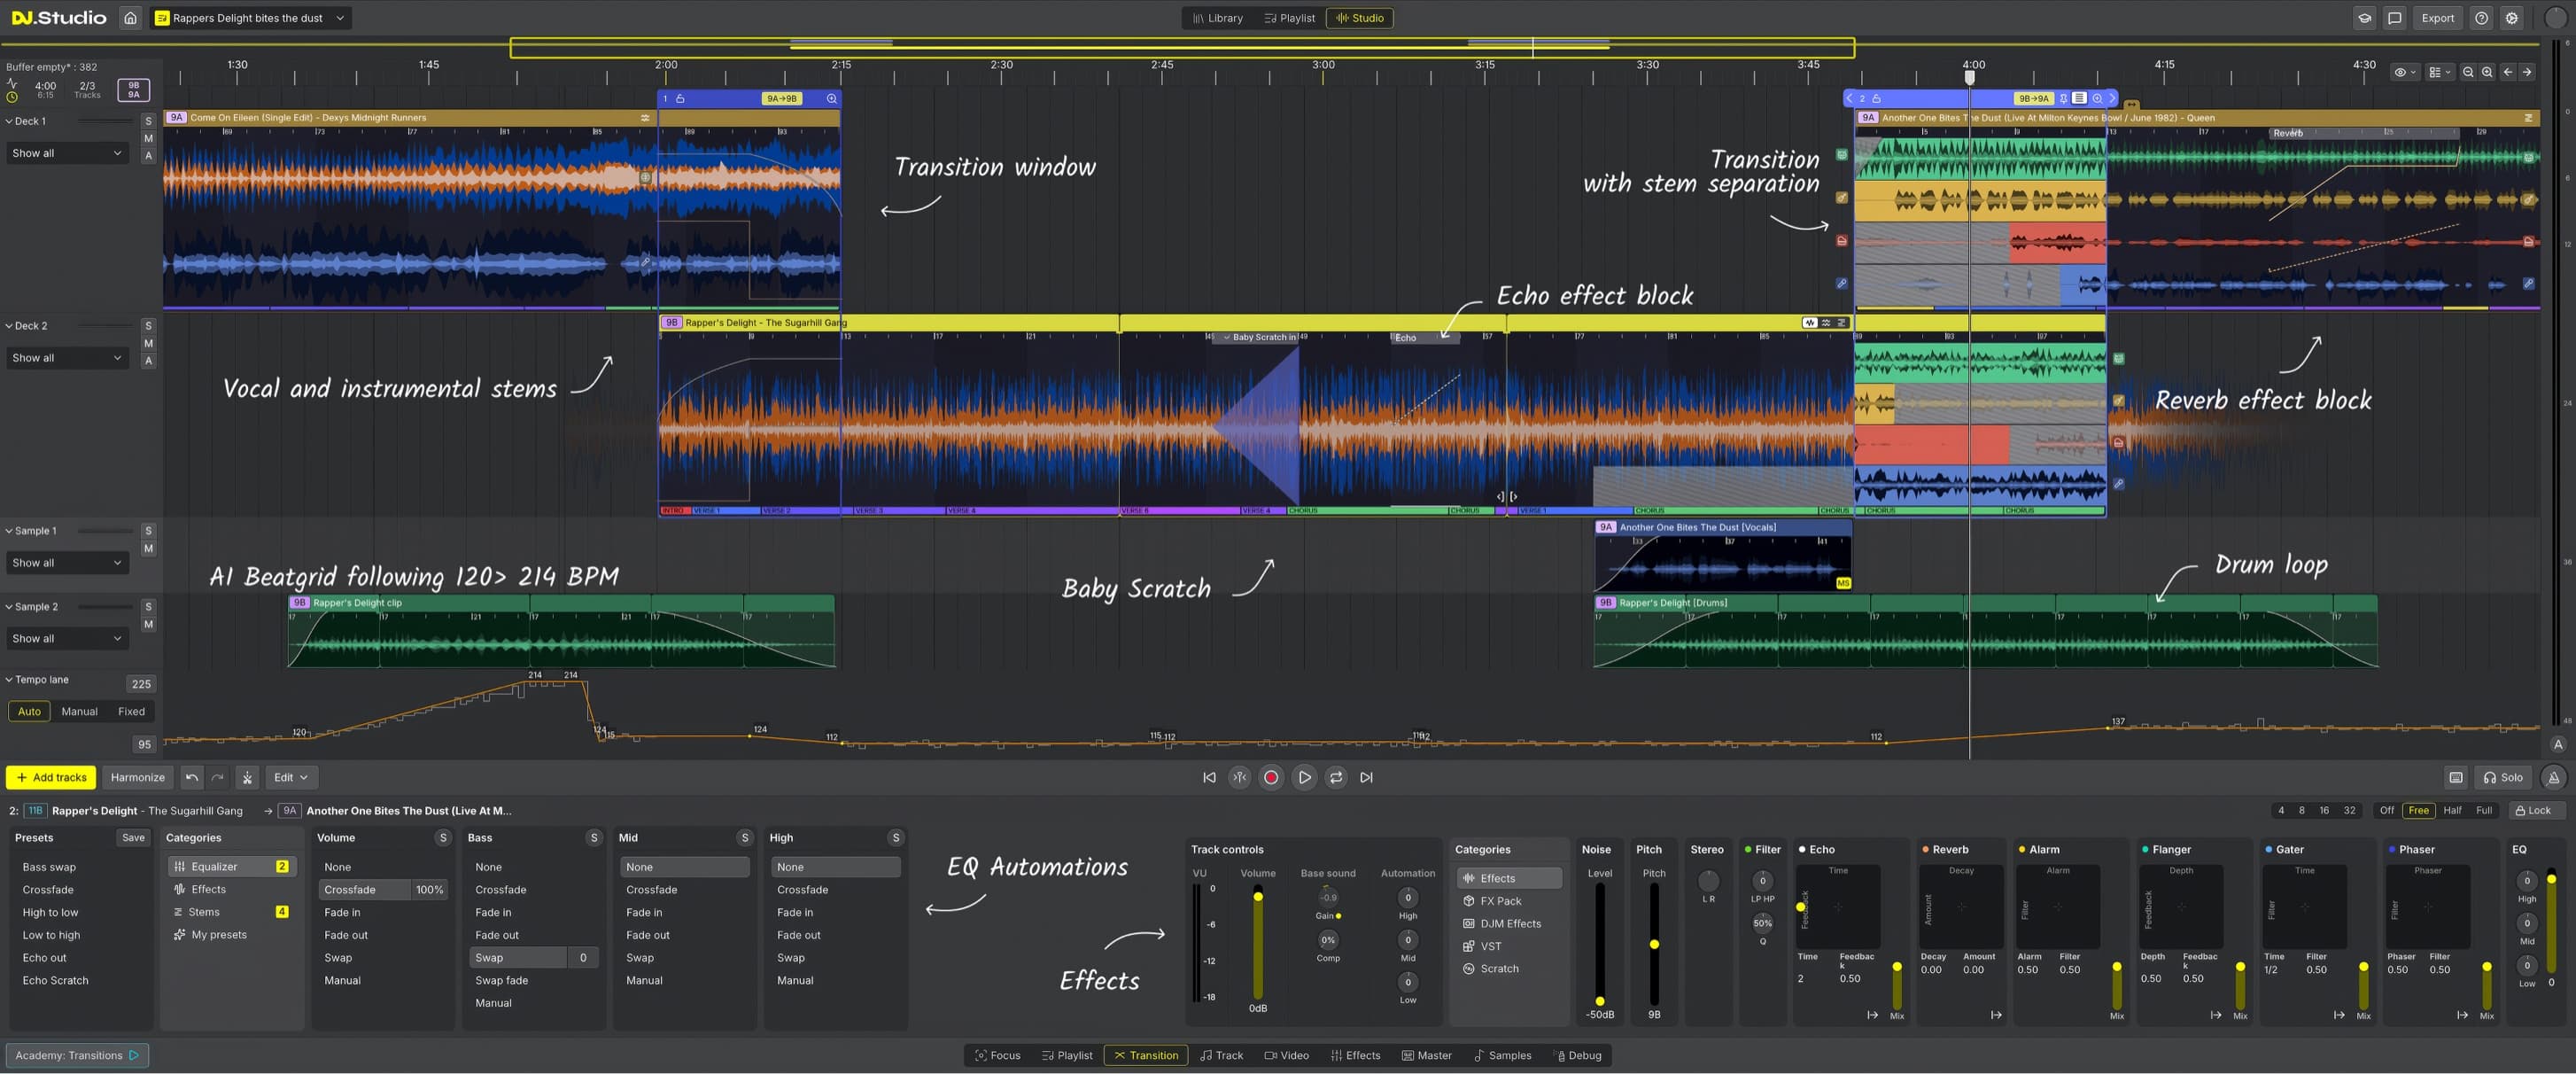Click the Home icon in the top bar
The image size is (2576, 1074).
[x=130, y=18]
